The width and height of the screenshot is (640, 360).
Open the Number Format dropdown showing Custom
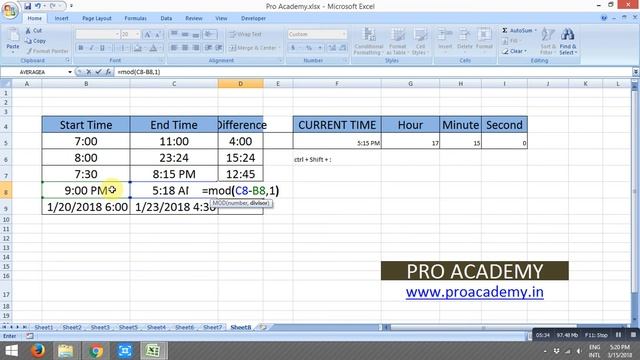(x=344, y=34)
